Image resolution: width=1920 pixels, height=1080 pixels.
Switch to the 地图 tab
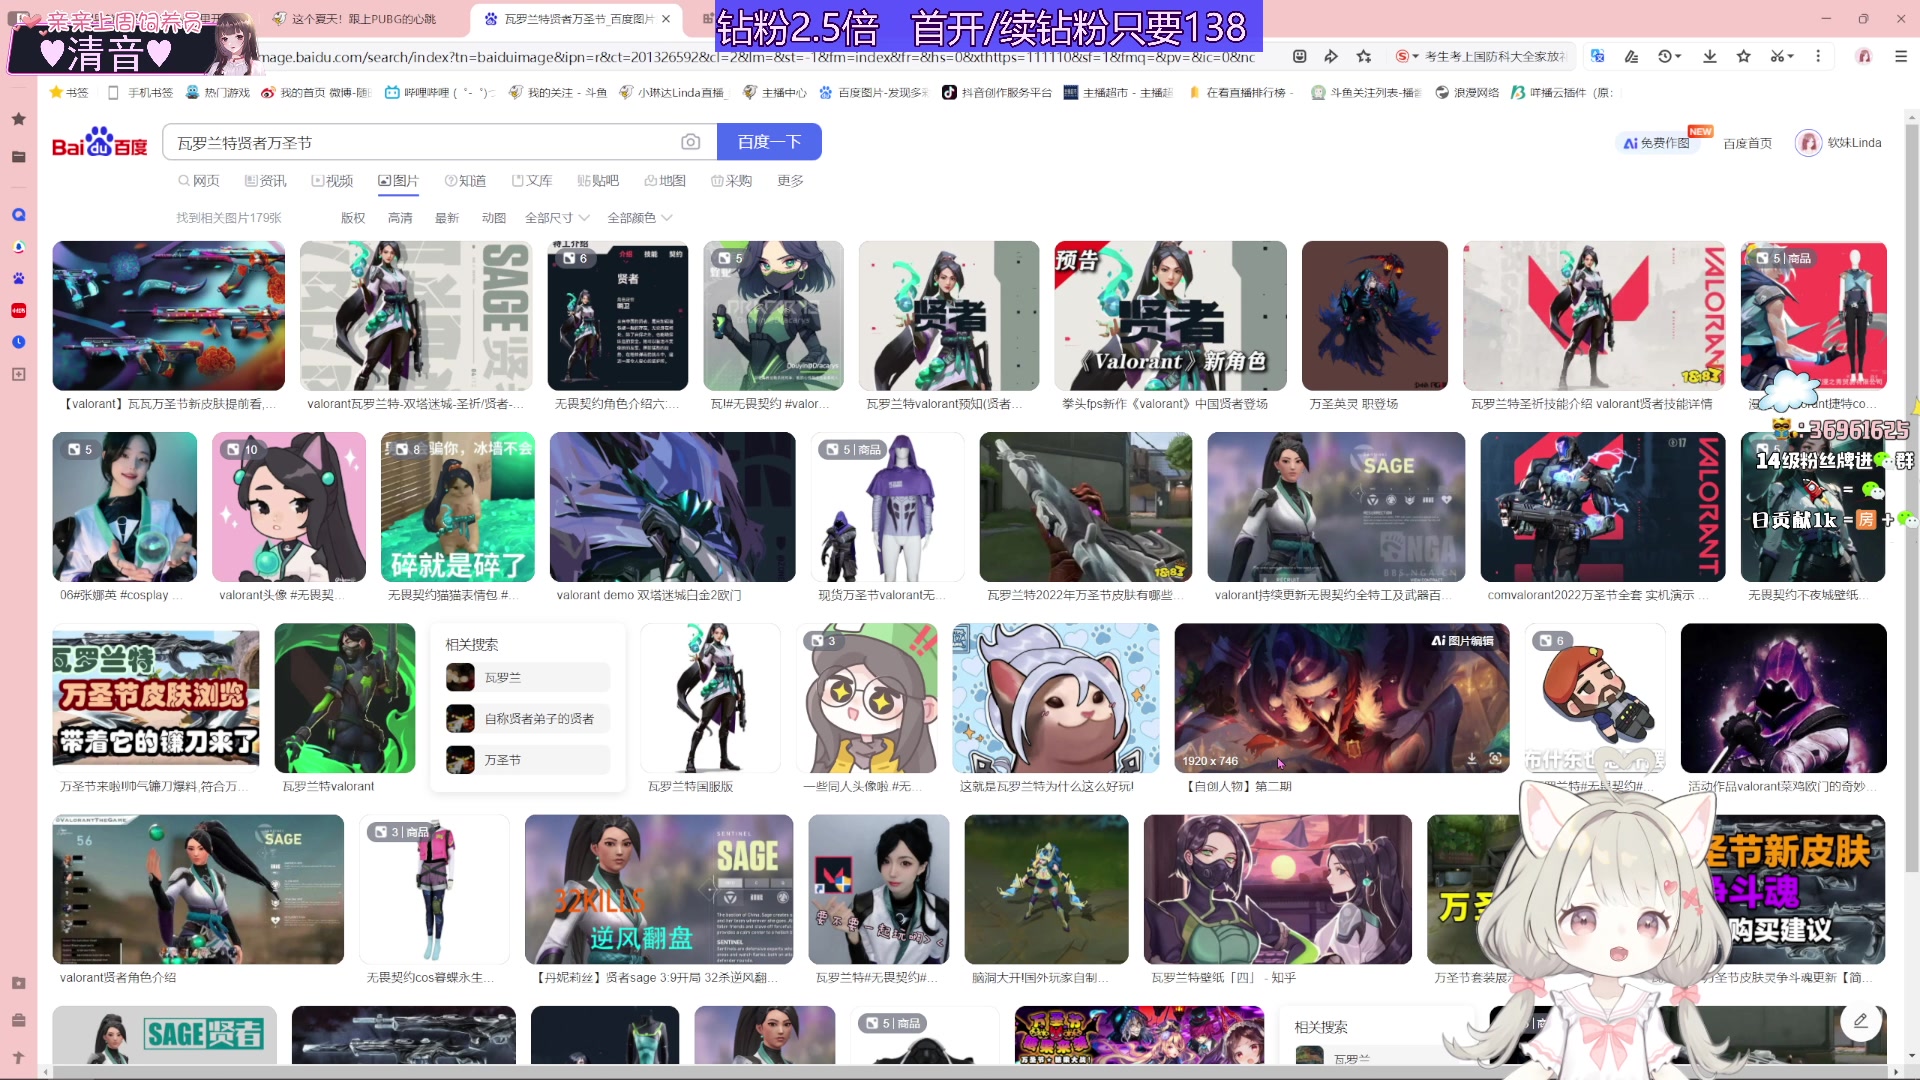665,181
